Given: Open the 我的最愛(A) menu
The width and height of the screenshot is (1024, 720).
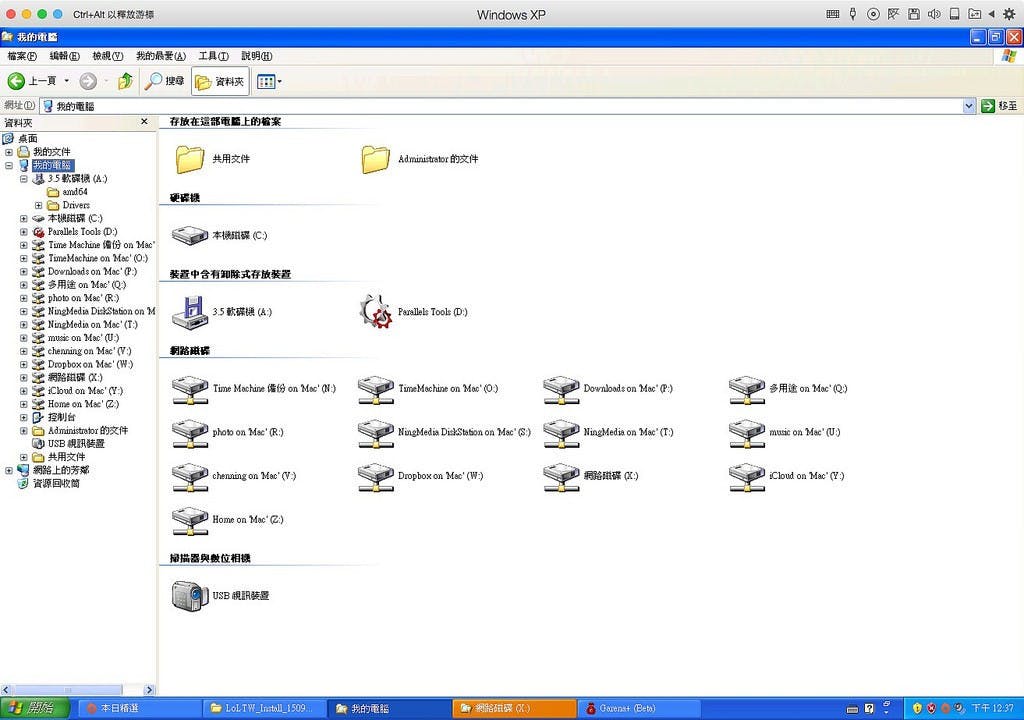Looking at the screenshot, I should [x=161, y=56].
